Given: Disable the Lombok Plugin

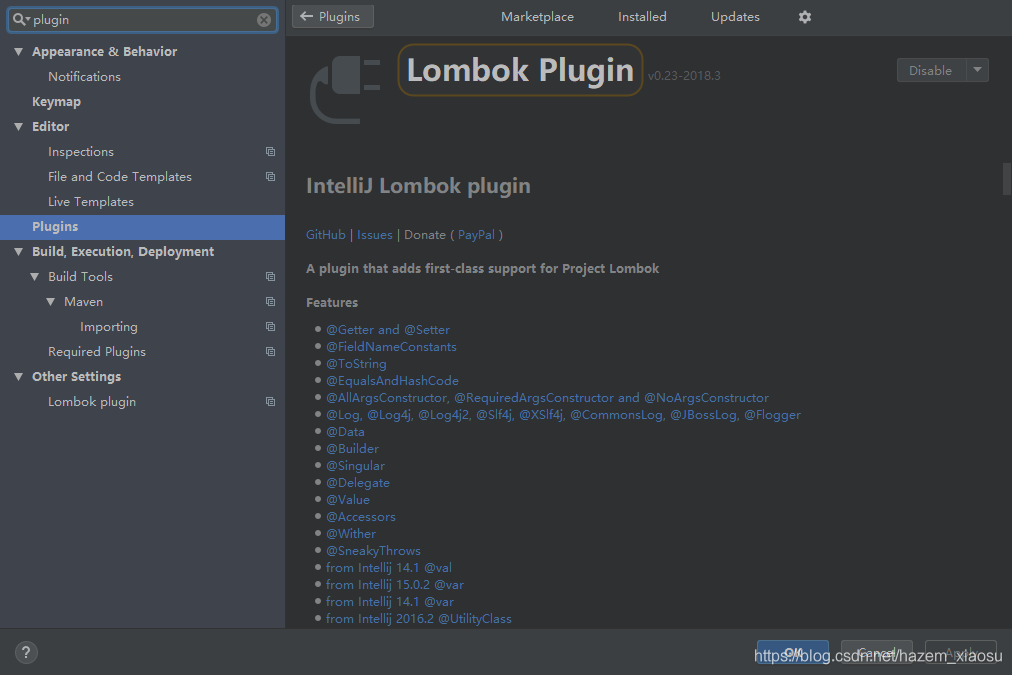Looking at the screenshot, I should coord(931,70).
